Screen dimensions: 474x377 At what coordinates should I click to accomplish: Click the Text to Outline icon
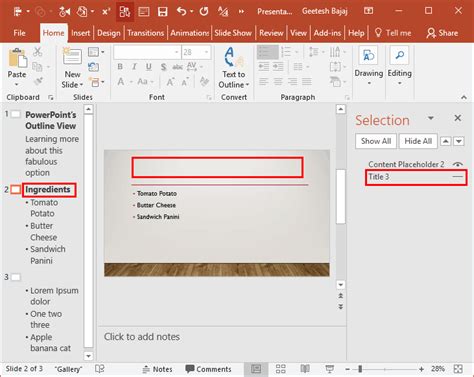click(233, 57)
